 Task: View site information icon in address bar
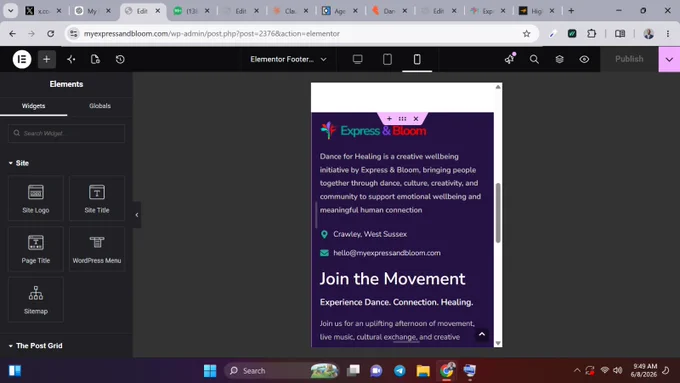tap(74, 33)
